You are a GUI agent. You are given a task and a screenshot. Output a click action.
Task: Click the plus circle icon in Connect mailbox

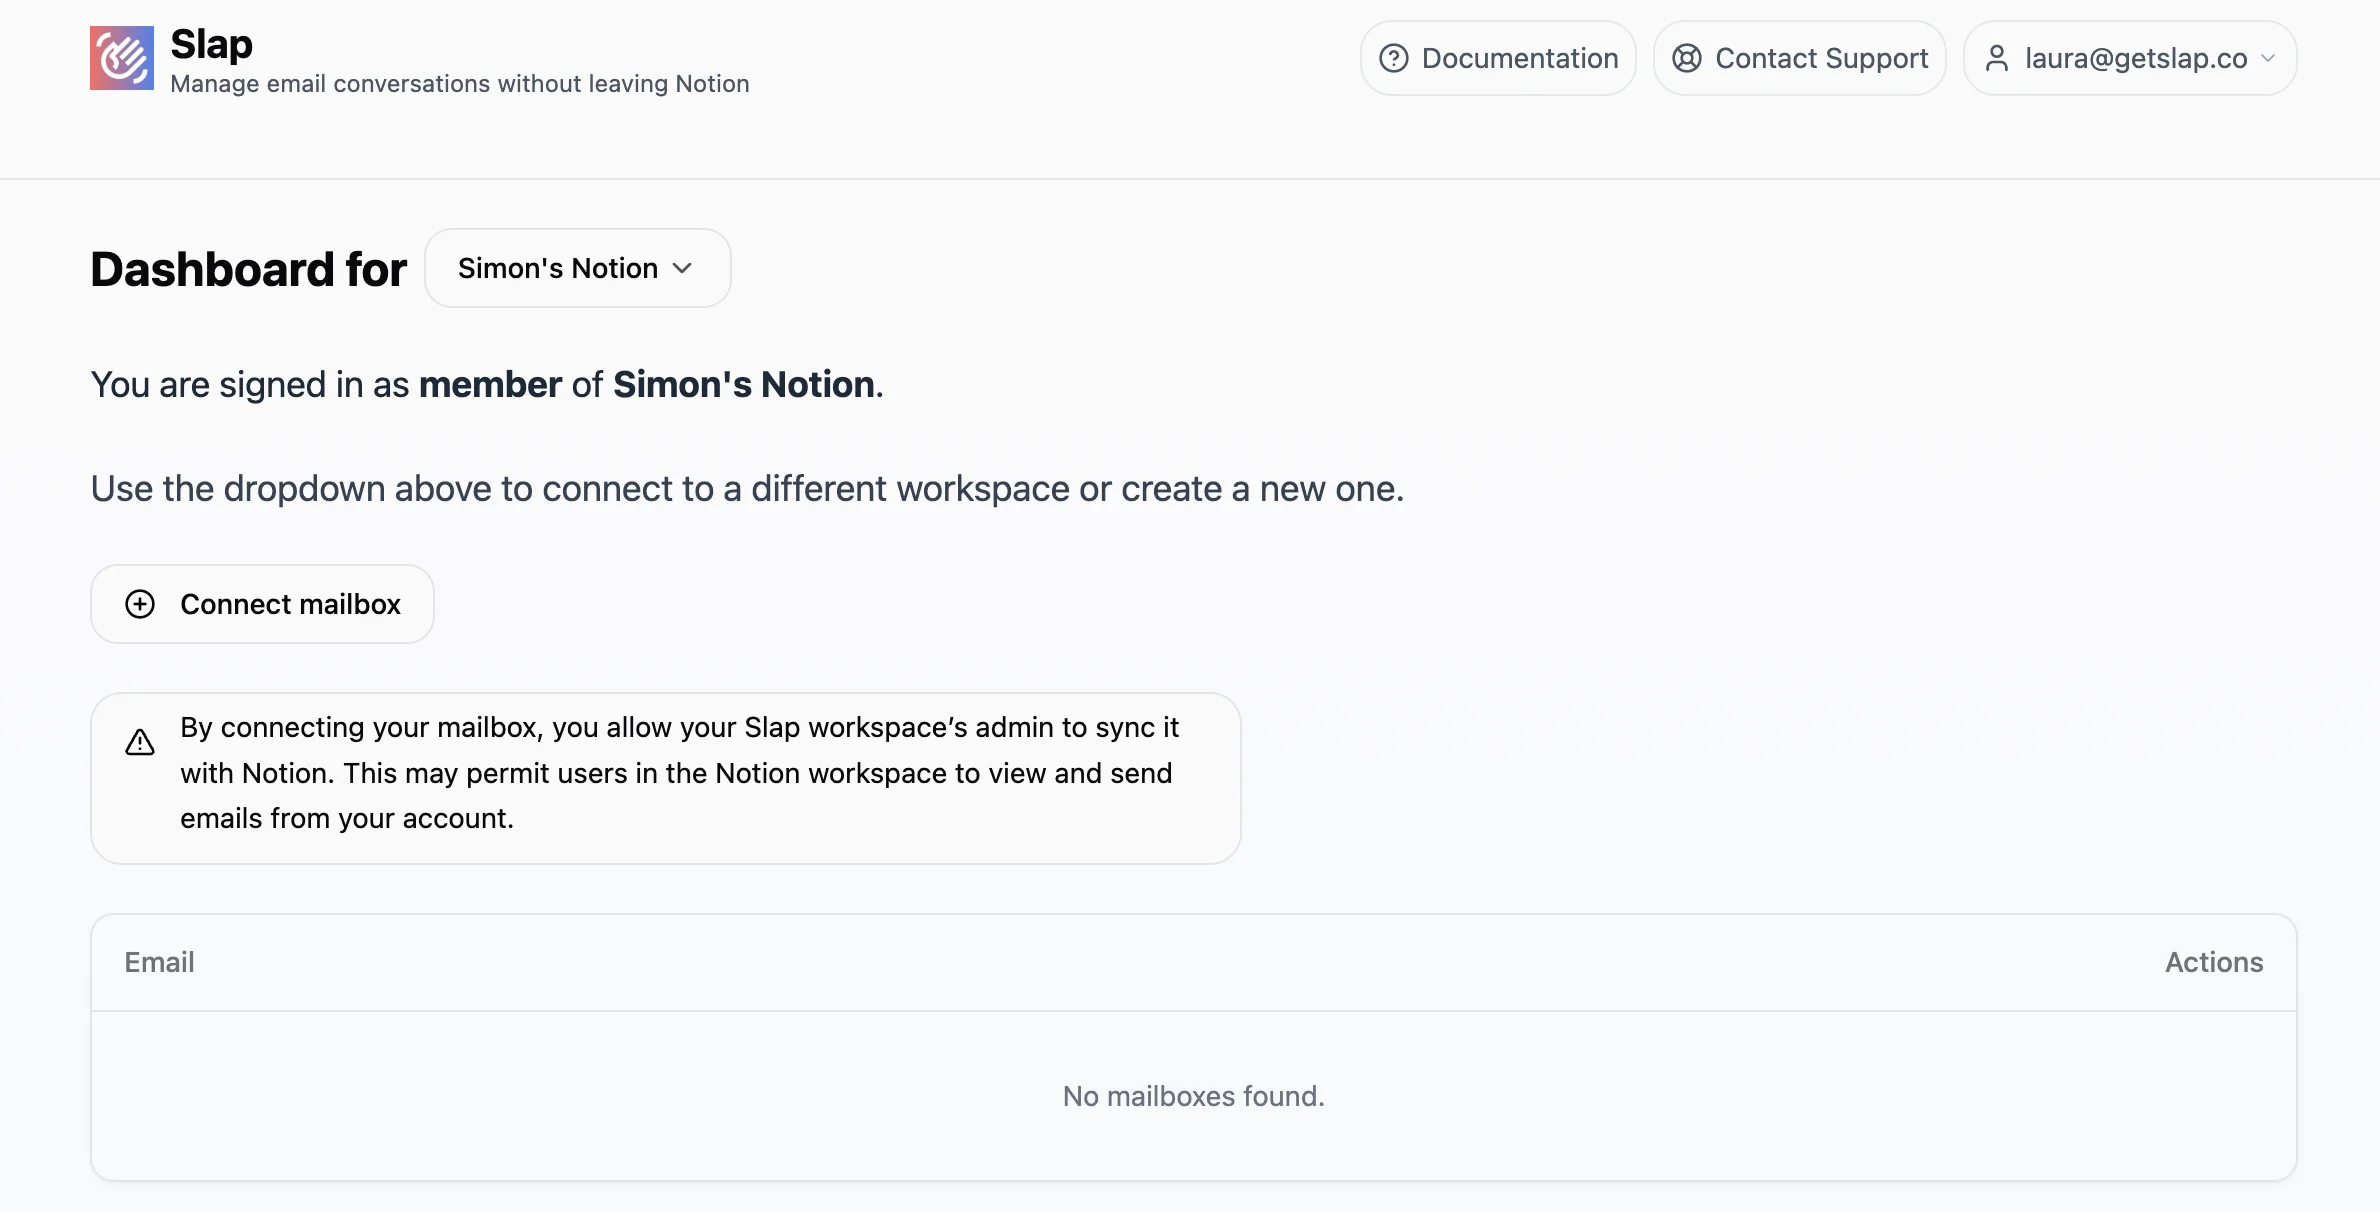coord(140,604)
